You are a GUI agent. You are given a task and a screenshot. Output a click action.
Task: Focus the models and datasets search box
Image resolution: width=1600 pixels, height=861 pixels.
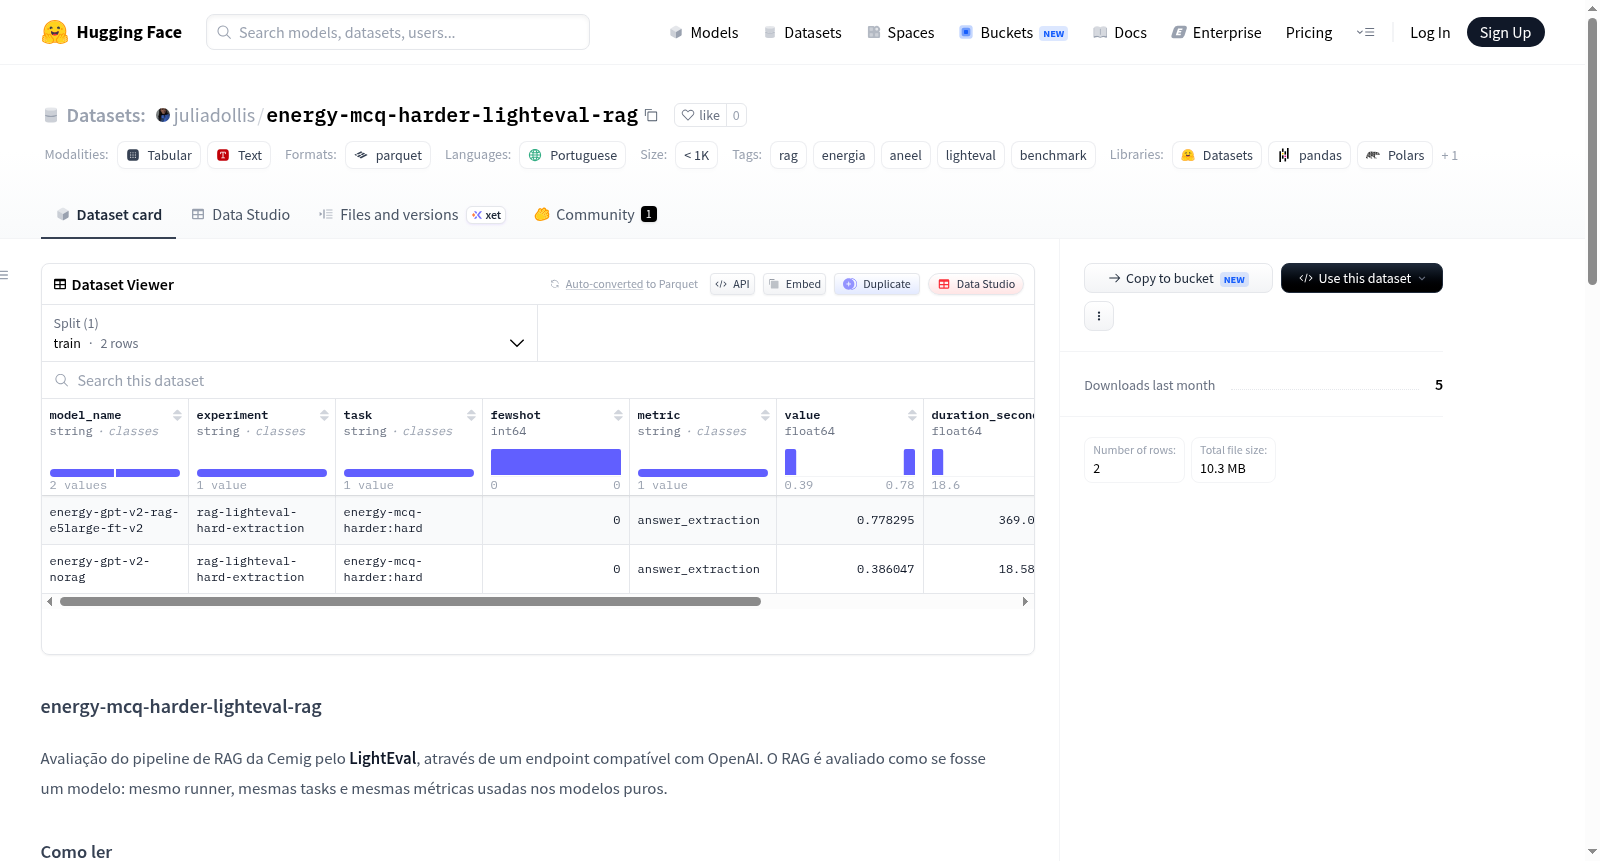(398, 32)
